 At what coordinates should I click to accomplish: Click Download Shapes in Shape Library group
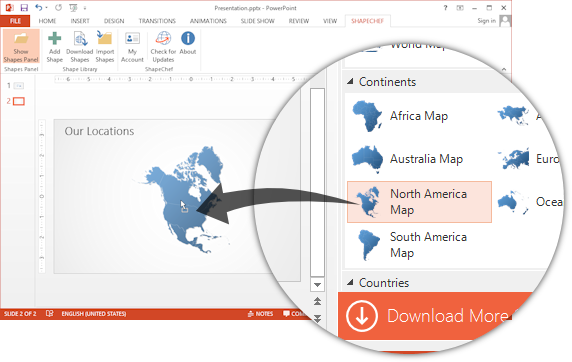80,47
